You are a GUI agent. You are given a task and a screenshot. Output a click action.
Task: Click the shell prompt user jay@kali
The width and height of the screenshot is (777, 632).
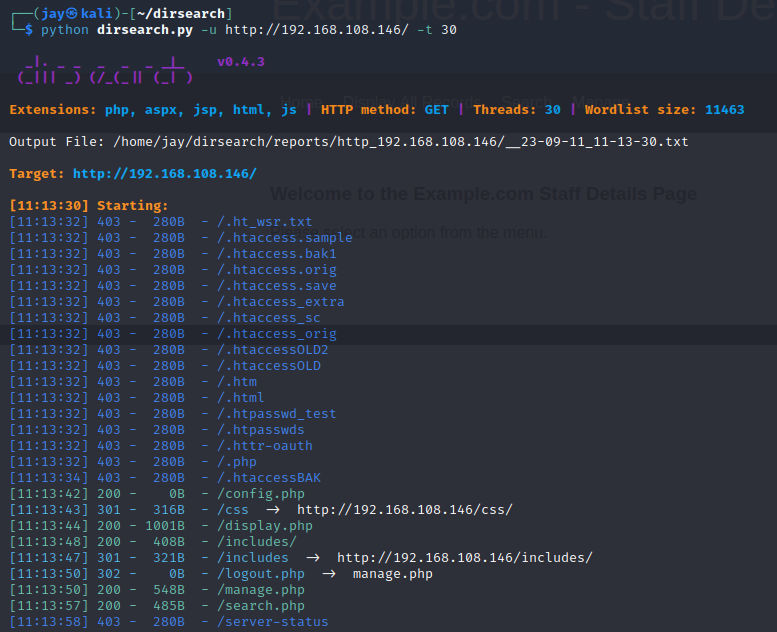(77, 13)
